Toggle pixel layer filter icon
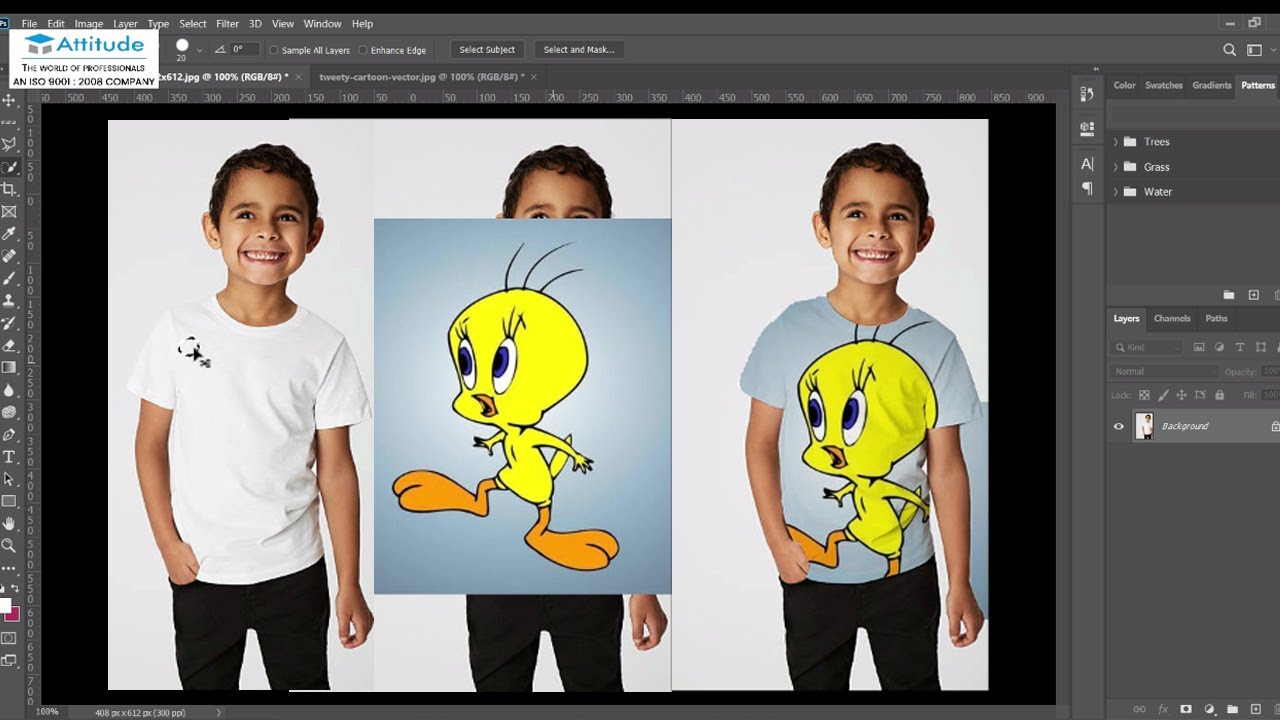 (x=1200, y=347)
